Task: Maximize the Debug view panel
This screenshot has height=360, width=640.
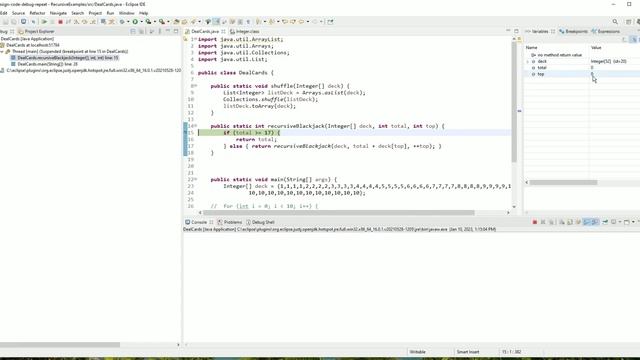Action: [176, 31]
